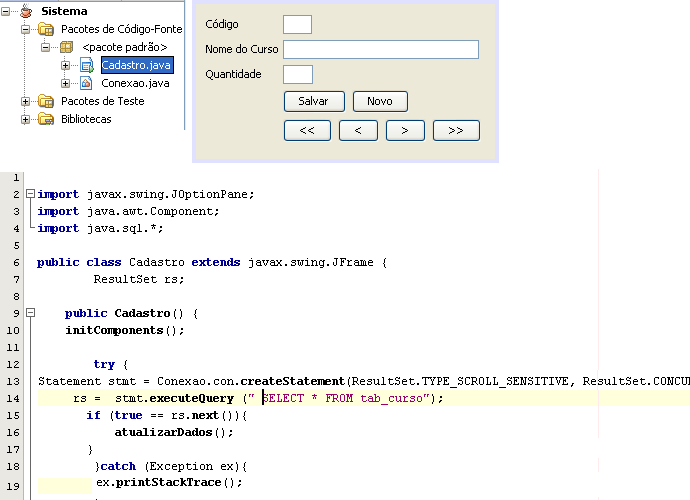The image size is (690, 500).
Task: Click 'java.sql.*;' import text
Action: tap(125, 228)
